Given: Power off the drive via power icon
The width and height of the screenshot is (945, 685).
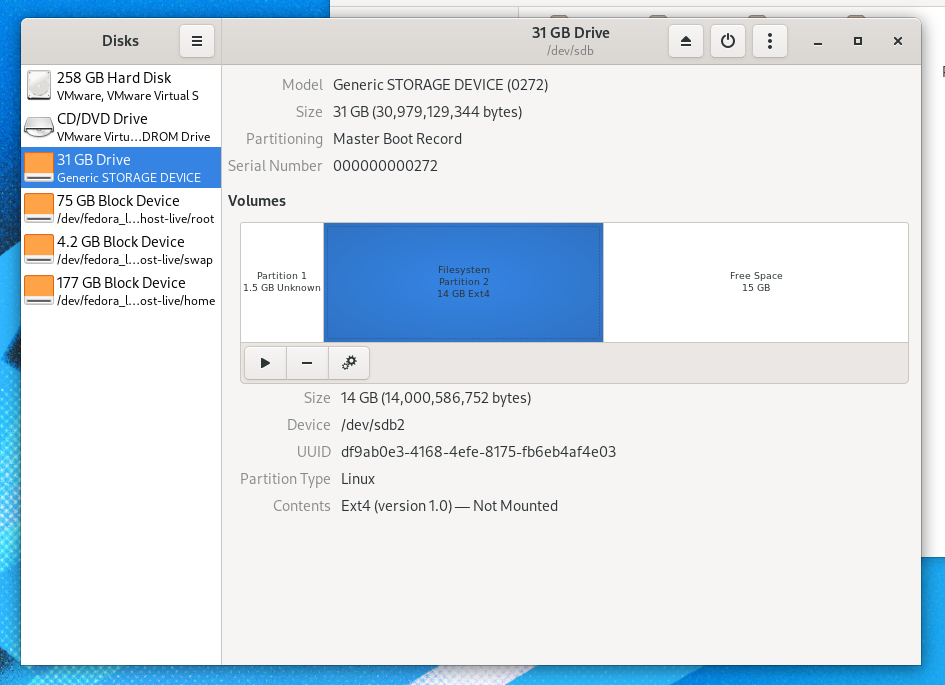Looking at the screenshot, I should 727,41.
